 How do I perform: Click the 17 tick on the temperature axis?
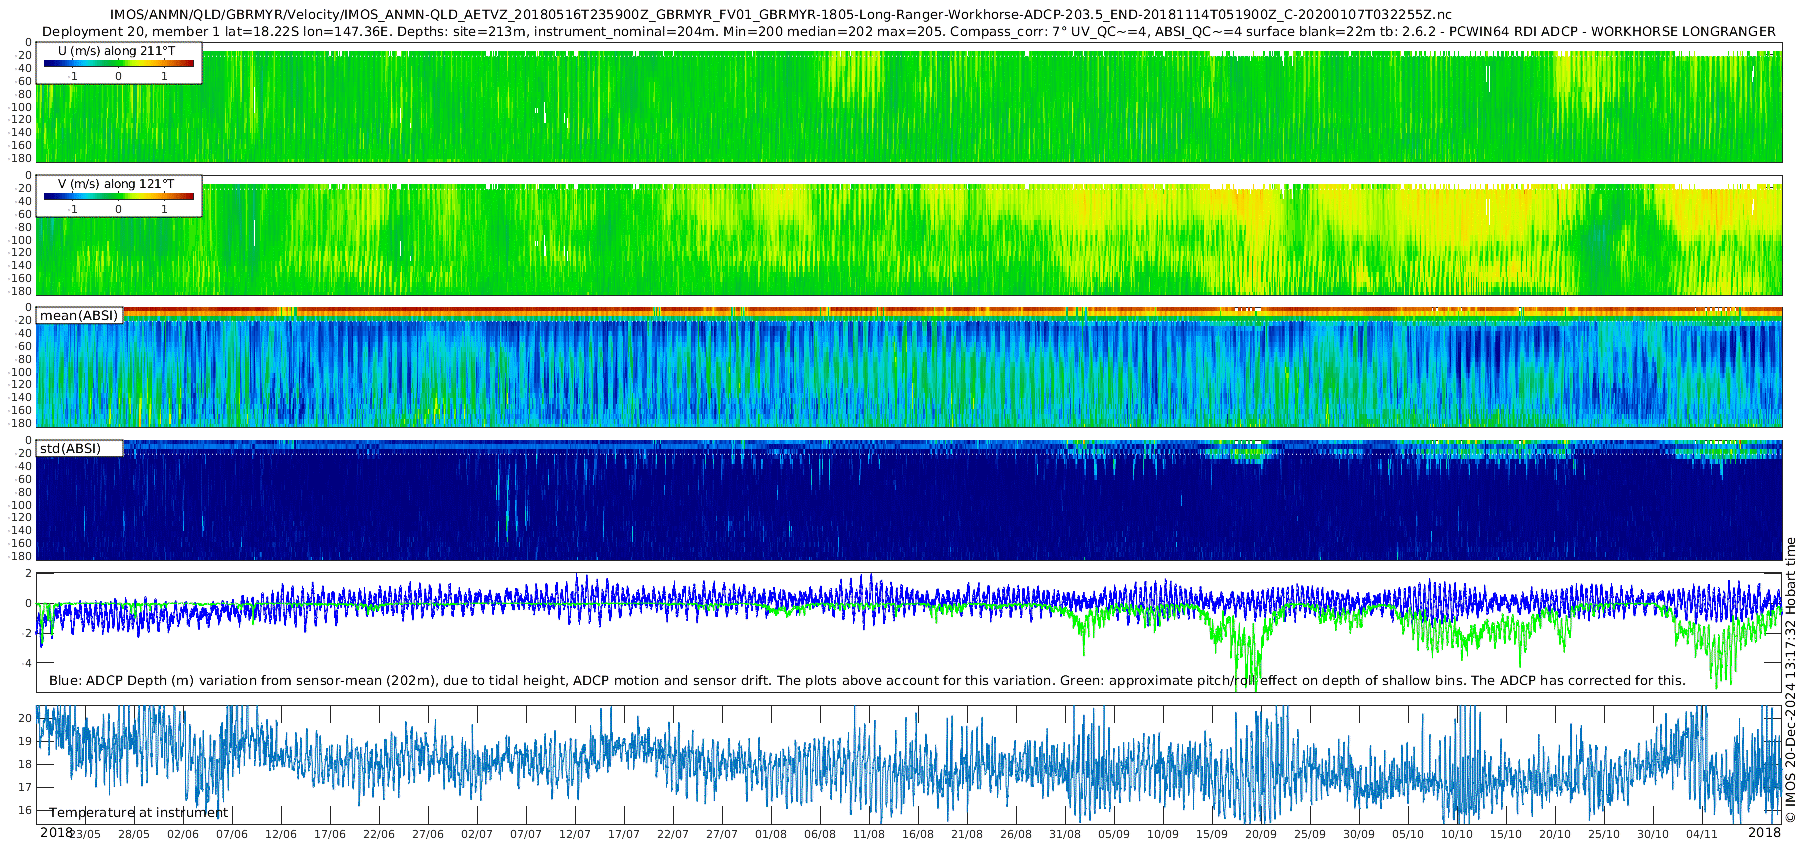25,787
